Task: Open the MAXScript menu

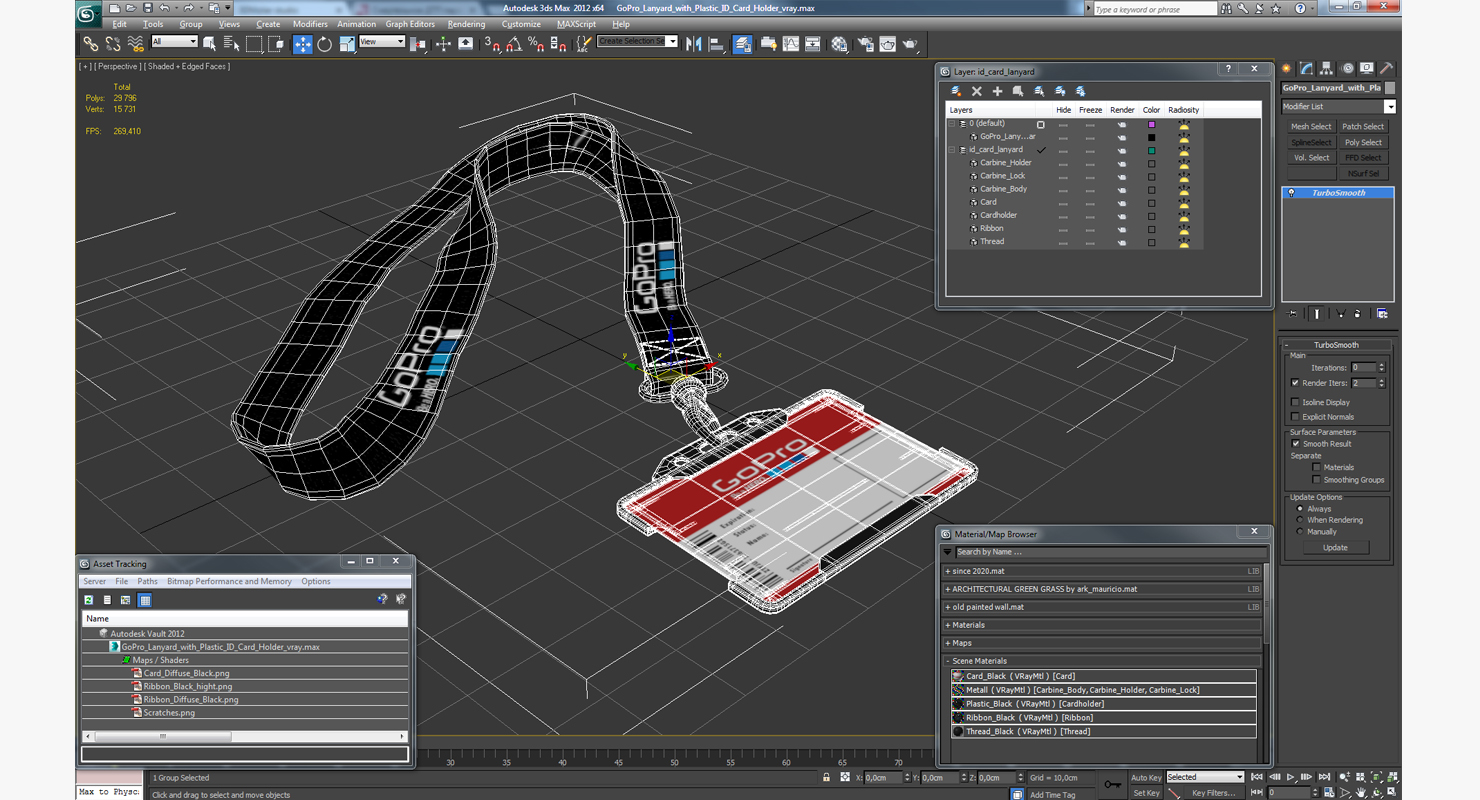Action: pyautogui.click(x=576, y=24)
